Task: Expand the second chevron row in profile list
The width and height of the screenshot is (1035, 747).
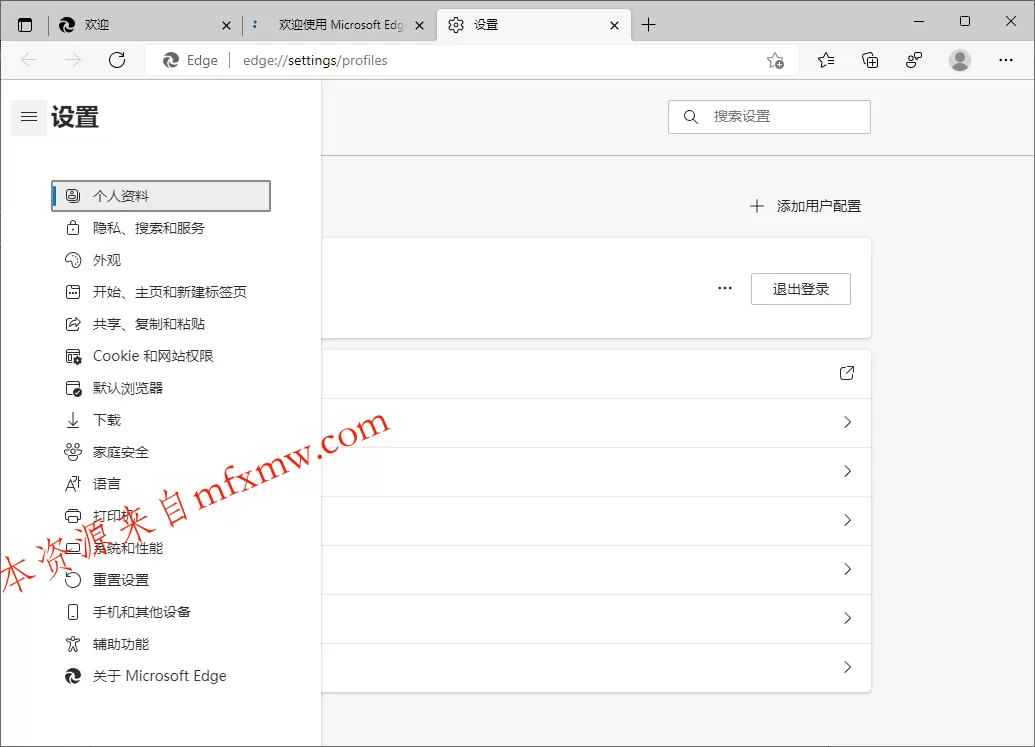Action: pos(848,471)
